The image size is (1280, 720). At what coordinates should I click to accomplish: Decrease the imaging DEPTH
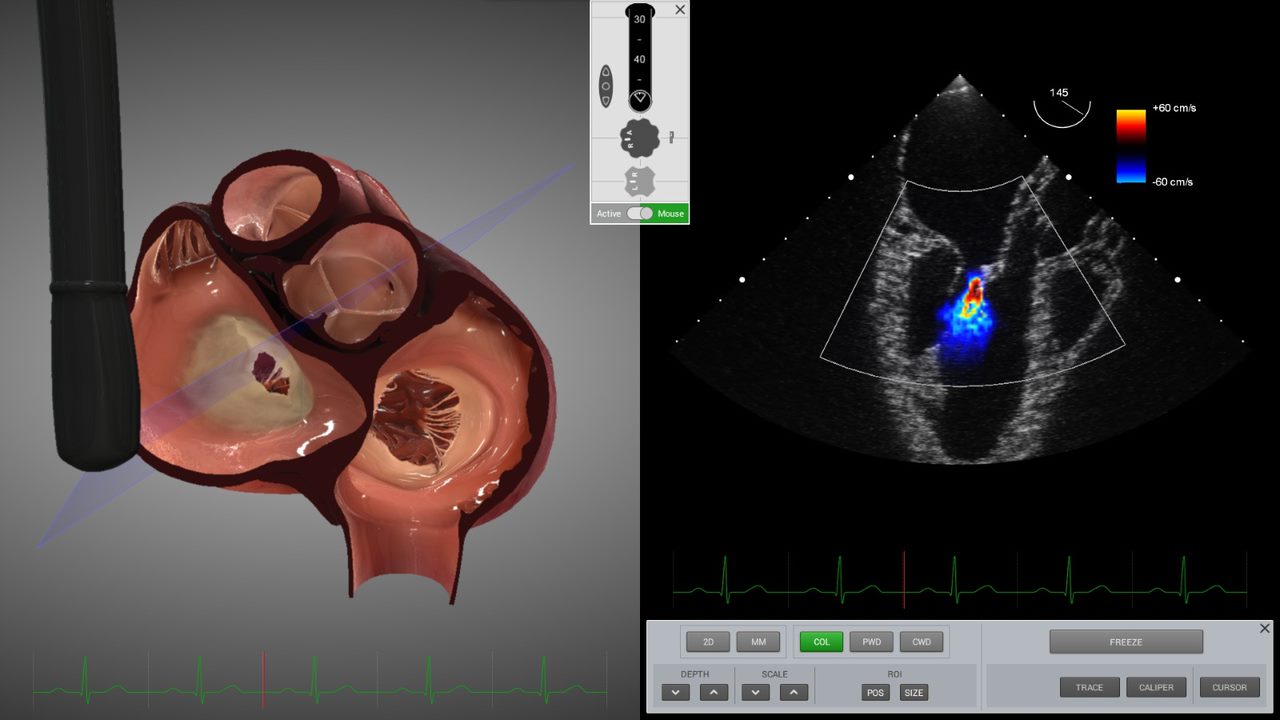[675, 692]
